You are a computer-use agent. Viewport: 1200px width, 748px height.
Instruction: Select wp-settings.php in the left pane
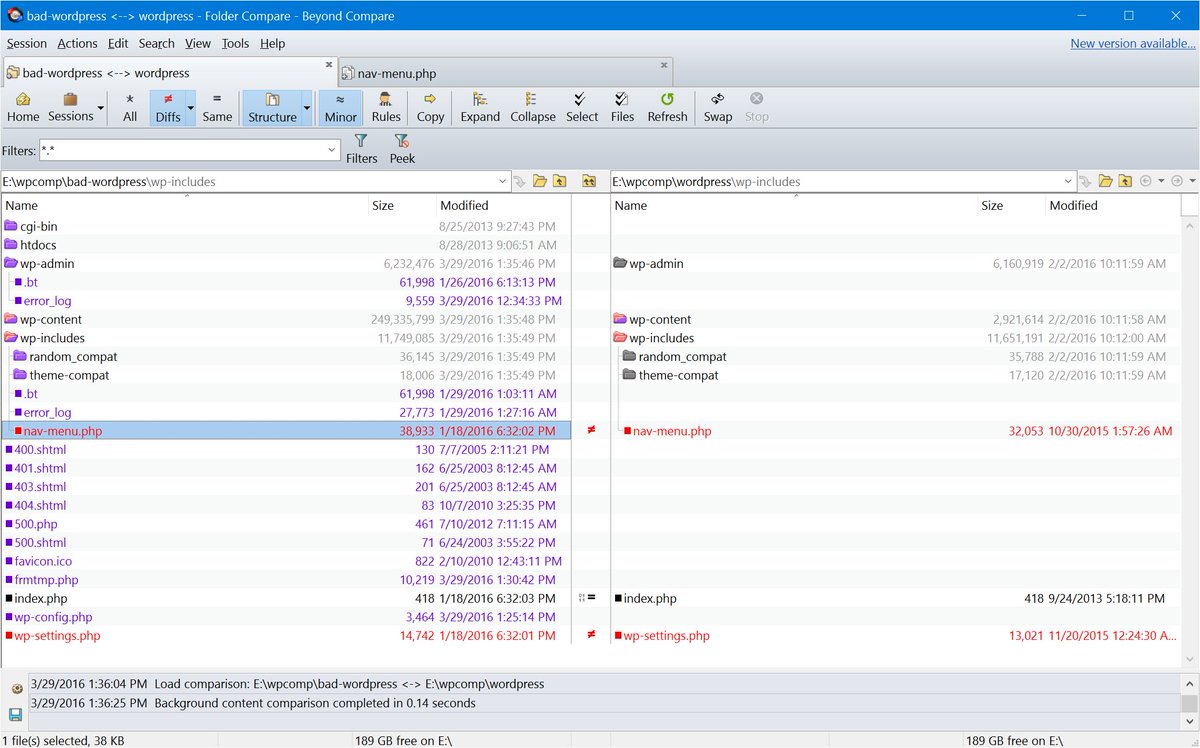pos(56,636)
